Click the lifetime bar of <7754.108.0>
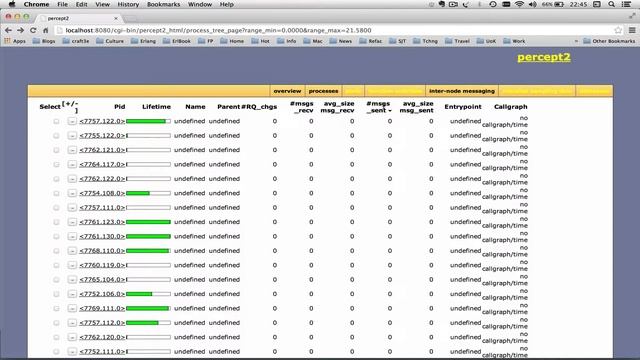The image size is (640, 360). pyautogui.click(x=149, y=193)
